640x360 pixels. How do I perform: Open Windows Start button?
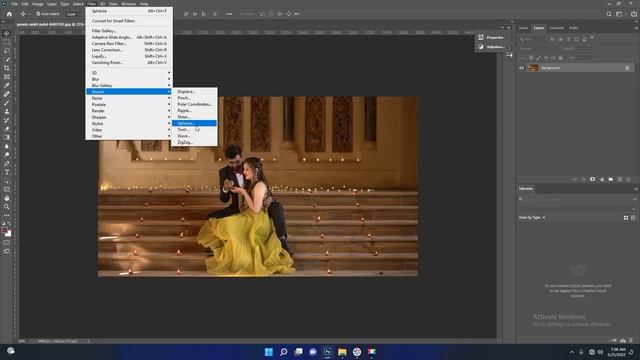pyautogui.click(x=269, y=352)
